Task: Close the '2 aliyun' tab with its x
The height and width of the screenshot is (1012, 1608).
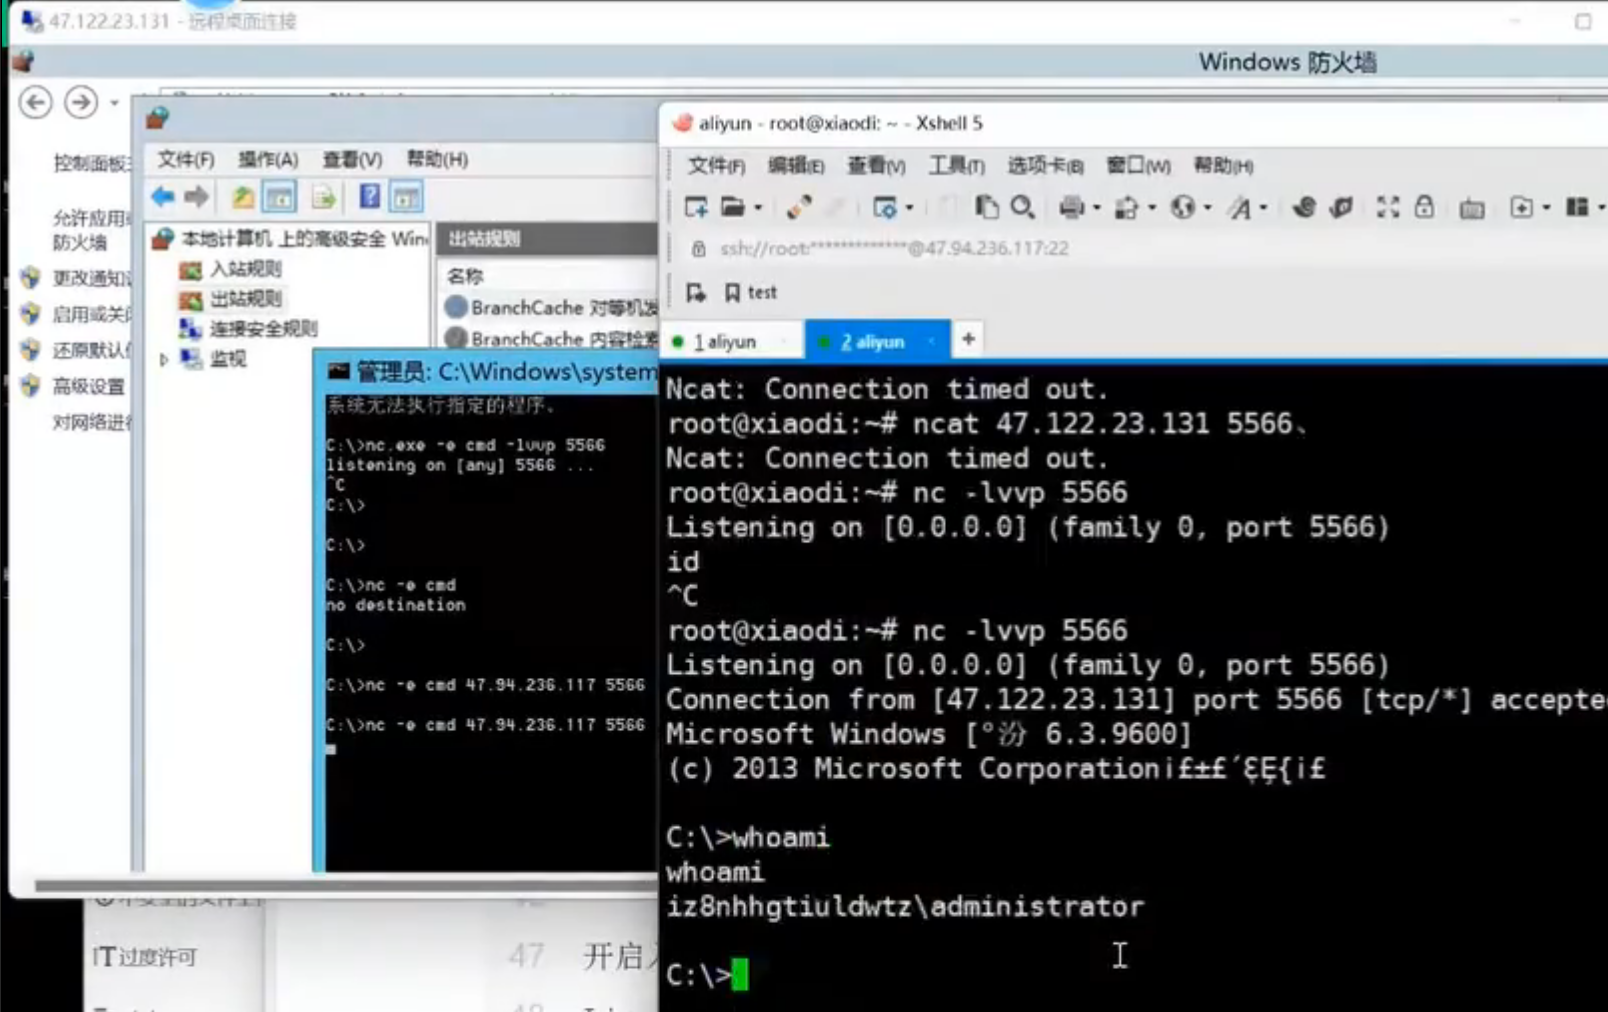Action: point(931,341)
